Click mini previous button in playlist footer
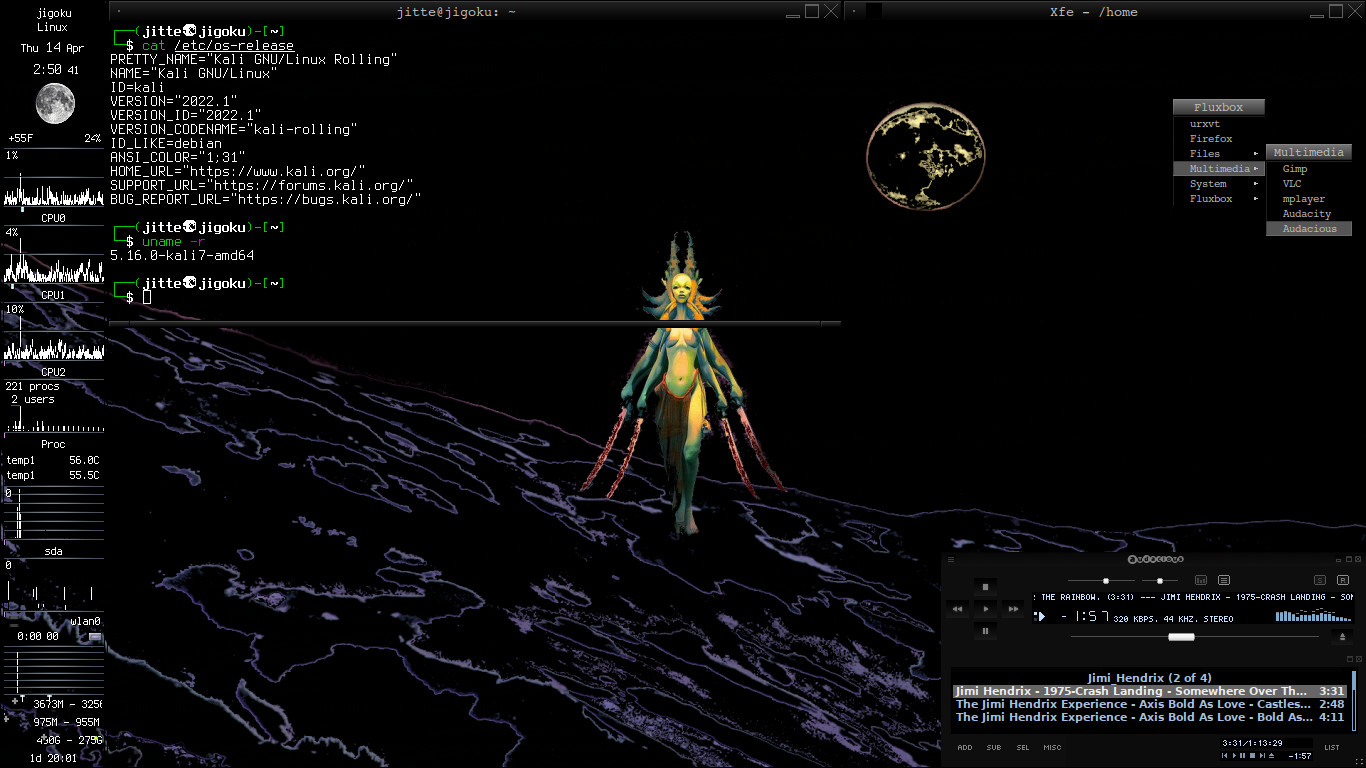The image size is (1366, 768). tap(1224, 756)
